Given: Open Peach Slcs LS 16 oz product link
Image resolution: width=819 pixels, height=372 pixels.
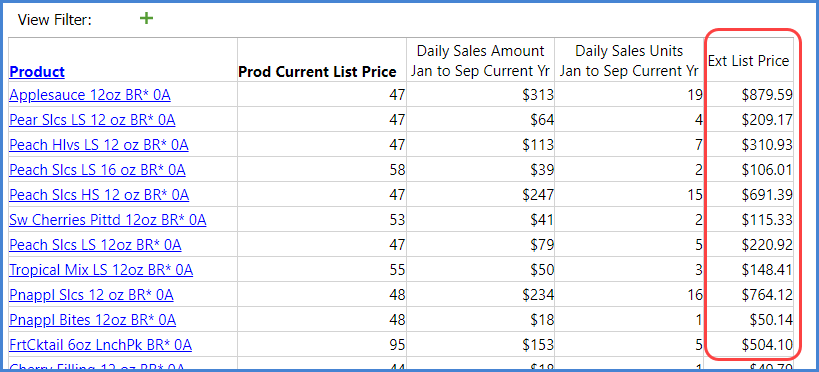Looking at the screenshot, I should (98, 170).
